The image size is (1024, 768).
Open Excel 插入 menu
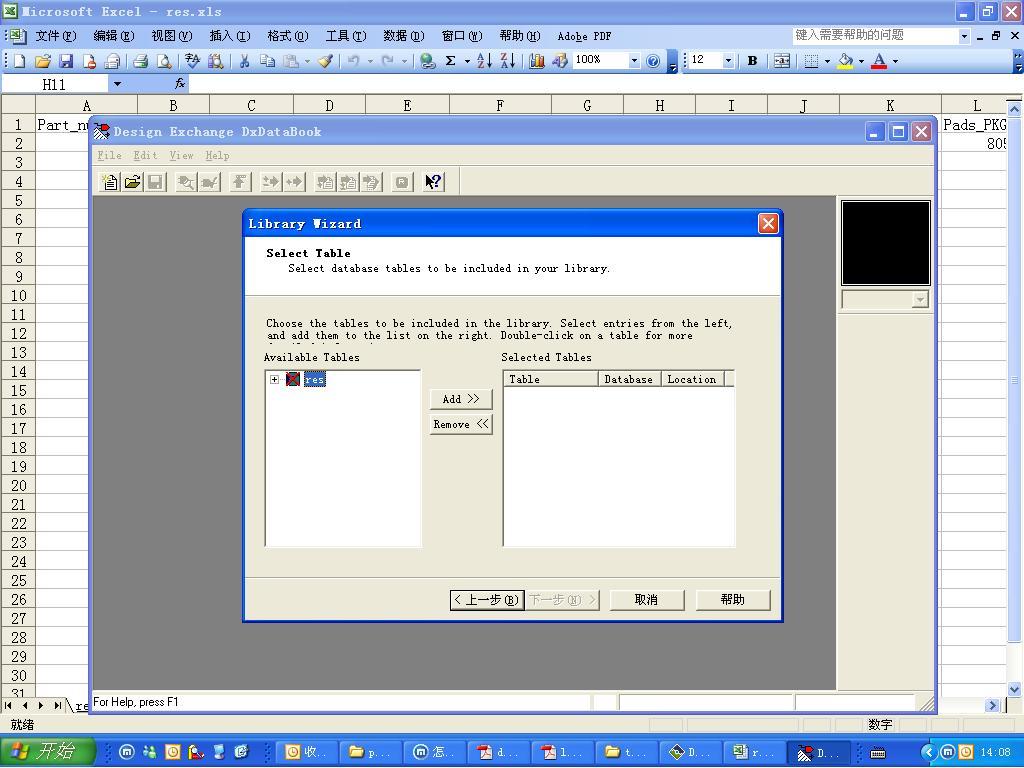pos(230,36)
